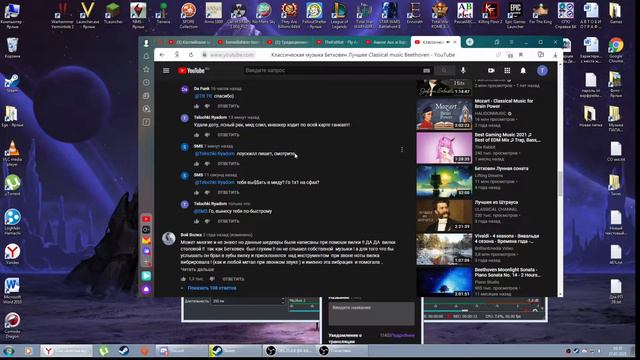
Task: Open Recycle Bin desktop icon
Action: click(13, 48)
